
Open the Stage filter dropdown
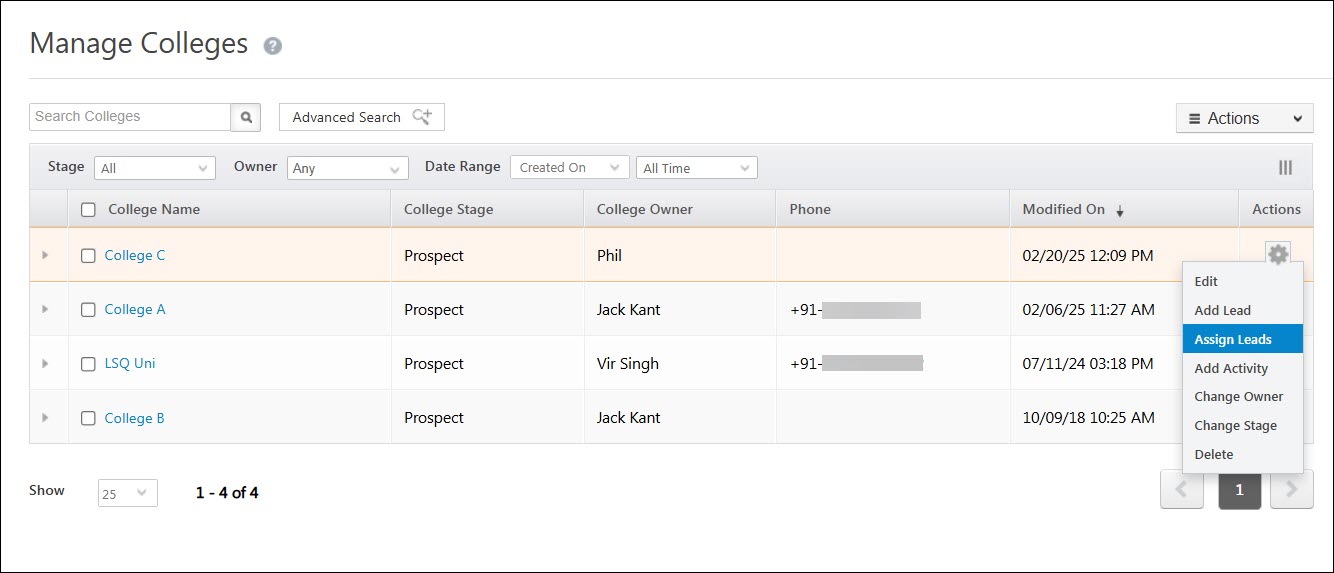[x=155, y=168]
